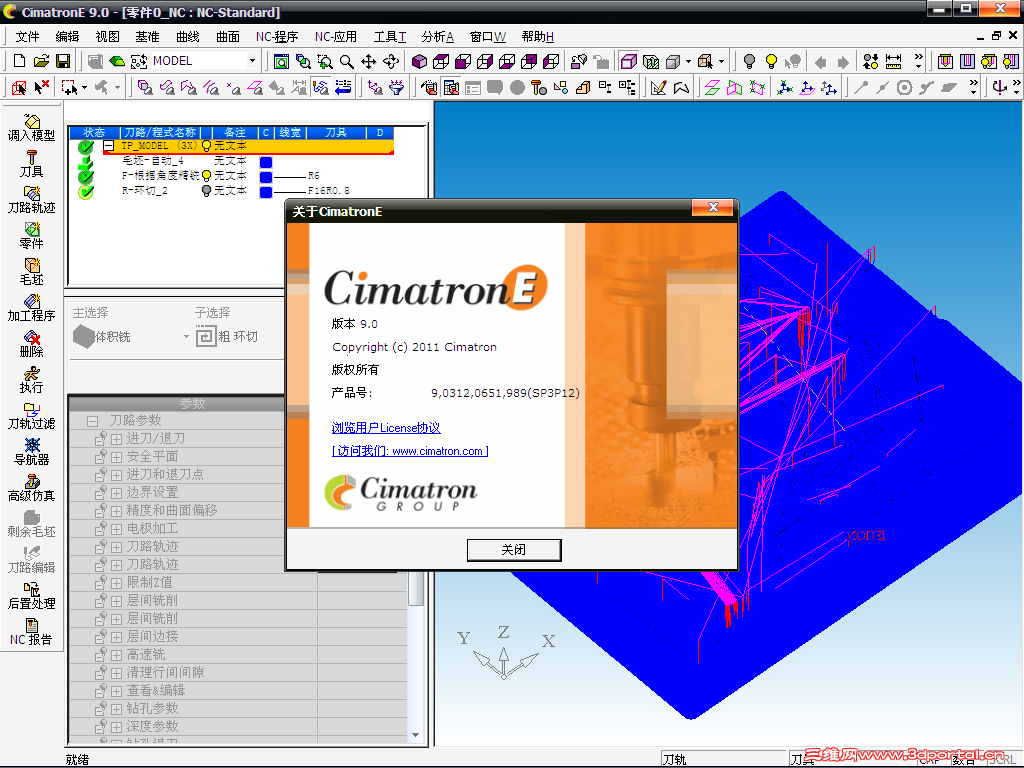The image size is (1024, 768).
Task: Click the 加工程序 procedure sidebar icon
Action: [x=31, y=308]
